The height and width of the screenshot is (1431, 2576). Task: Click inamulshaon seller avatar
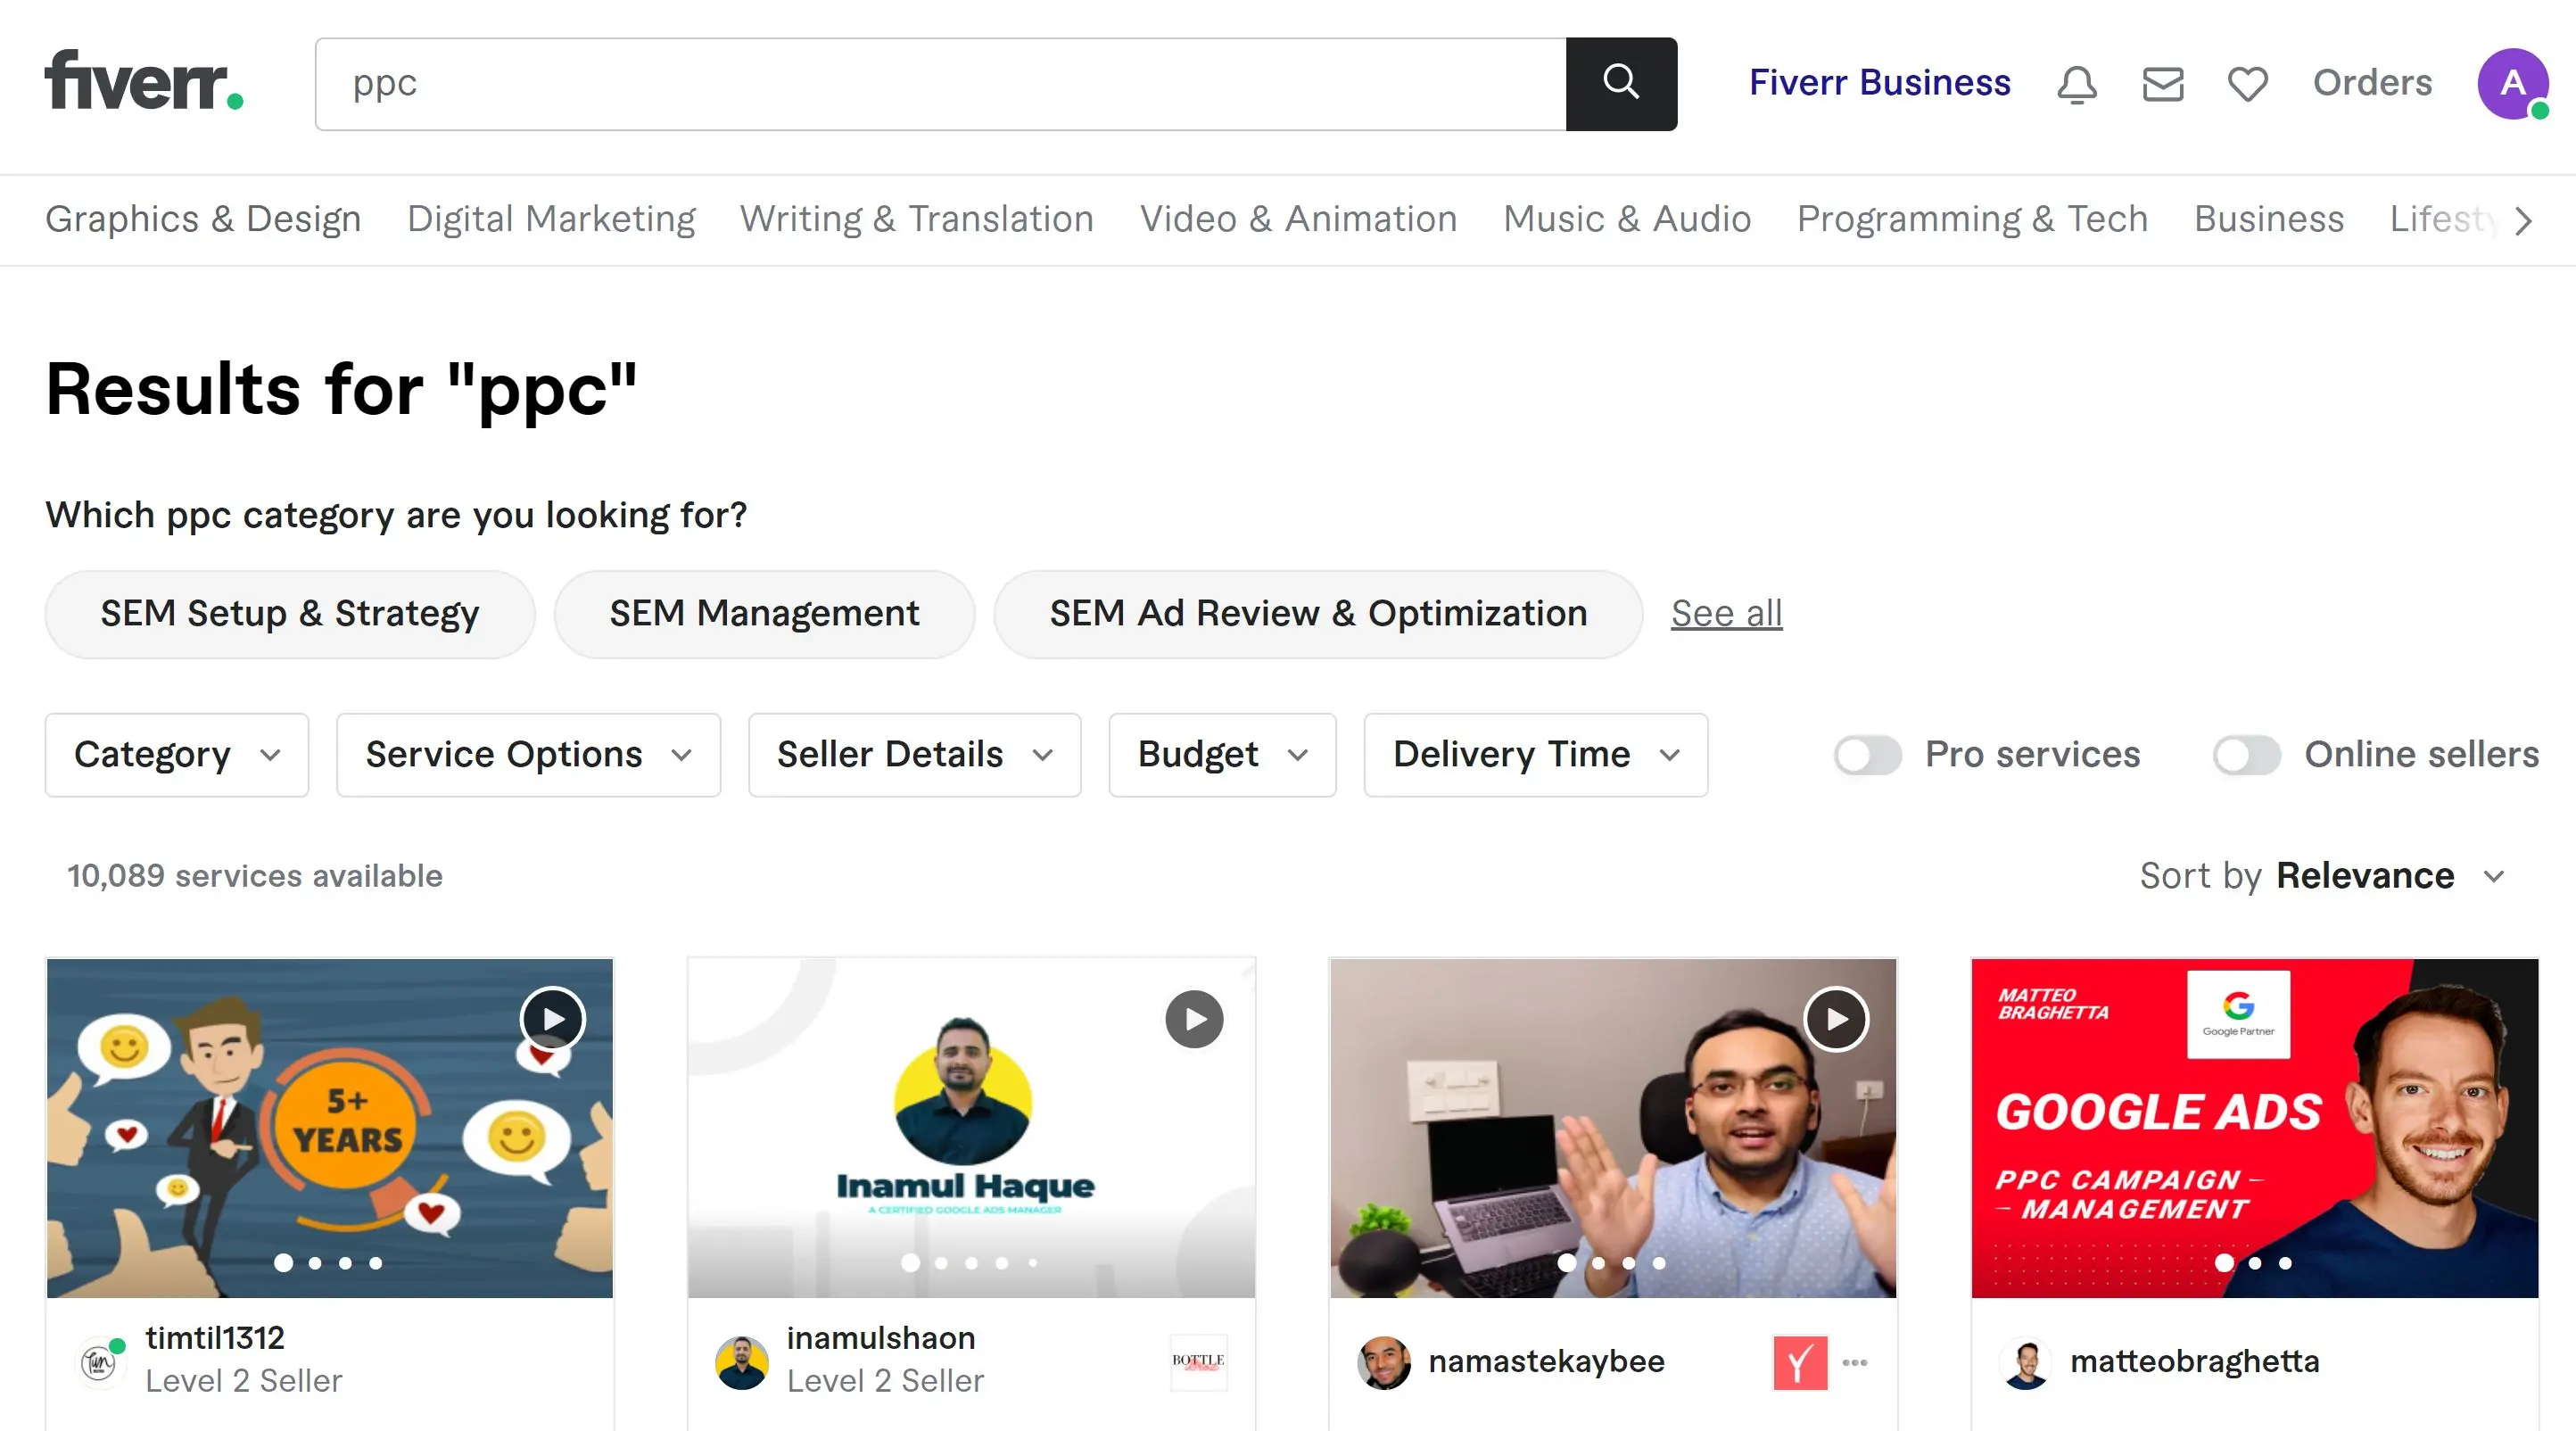pos(742,1362)
